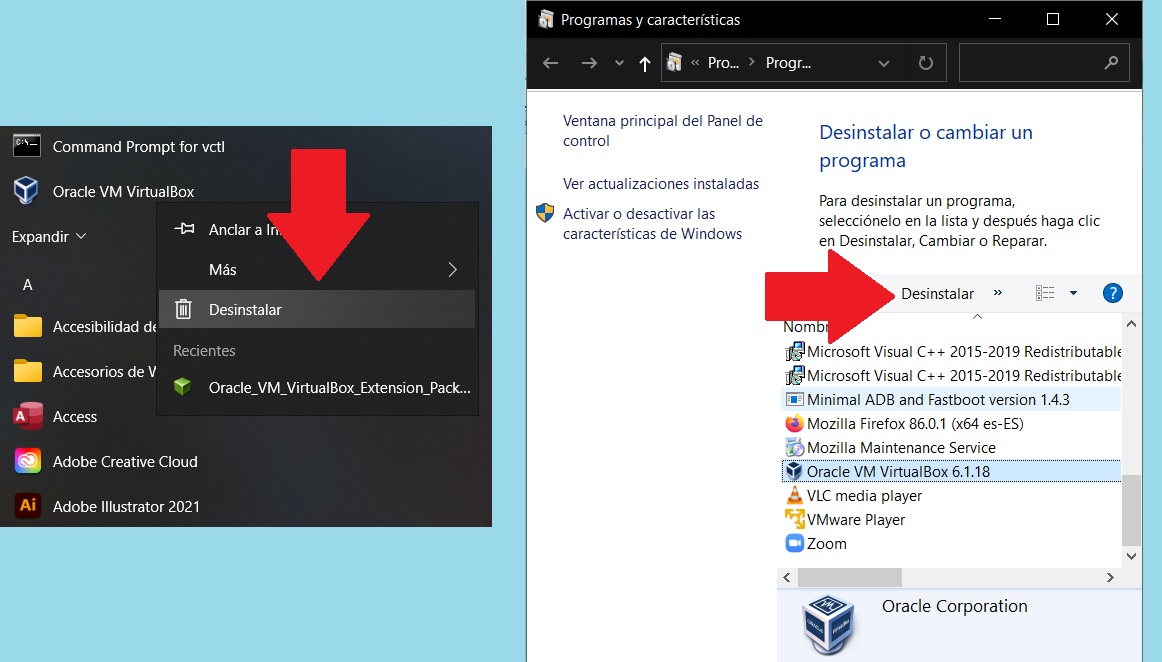The width and height of the screenshot is (1162, 662).
Task: Click the horizontal scrollbar thumb in program list
Action: pos(849,577)
